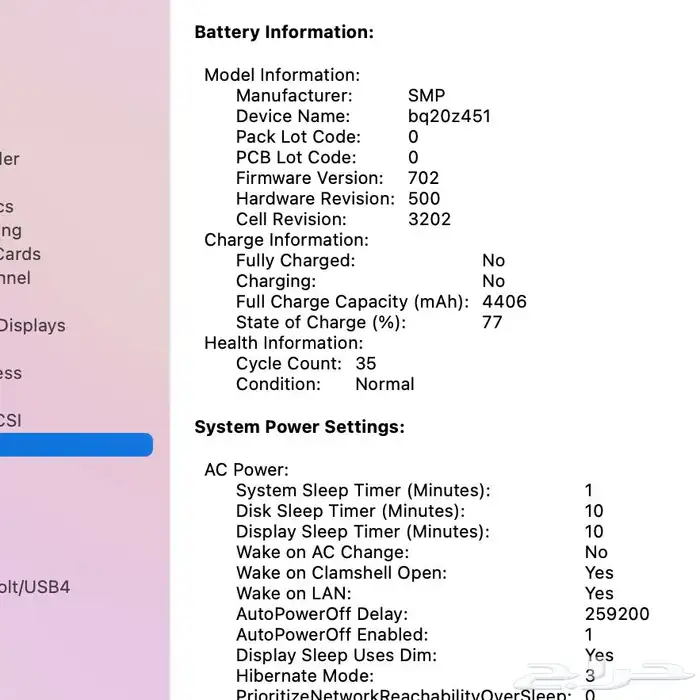Select the Wake on LAN value 'Yes'
This screenshot has height=700, width=700.
coord(599,593)
